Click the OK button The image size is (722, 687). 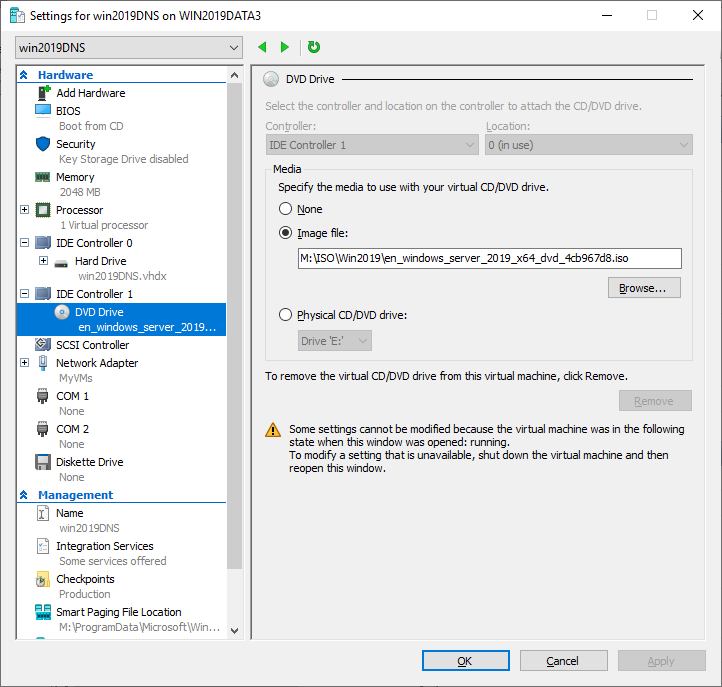tap(466, 661)
